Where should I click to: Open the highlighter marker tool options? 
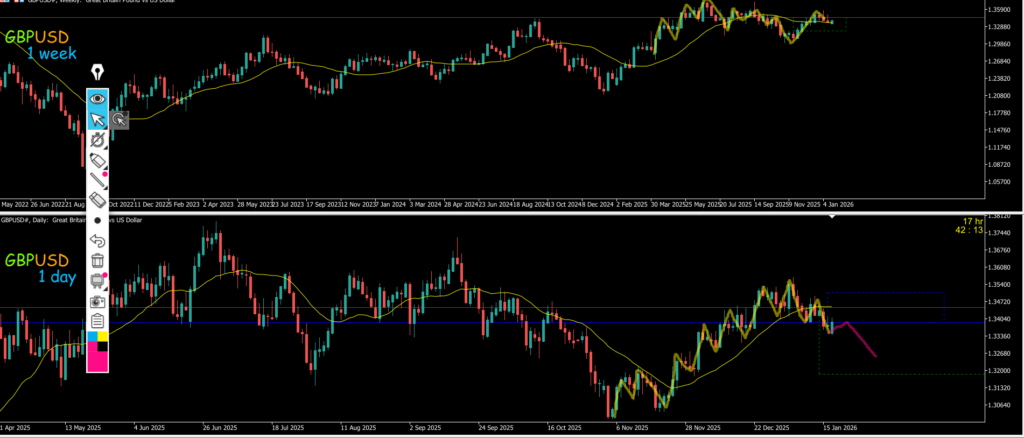tap(97, 160)
